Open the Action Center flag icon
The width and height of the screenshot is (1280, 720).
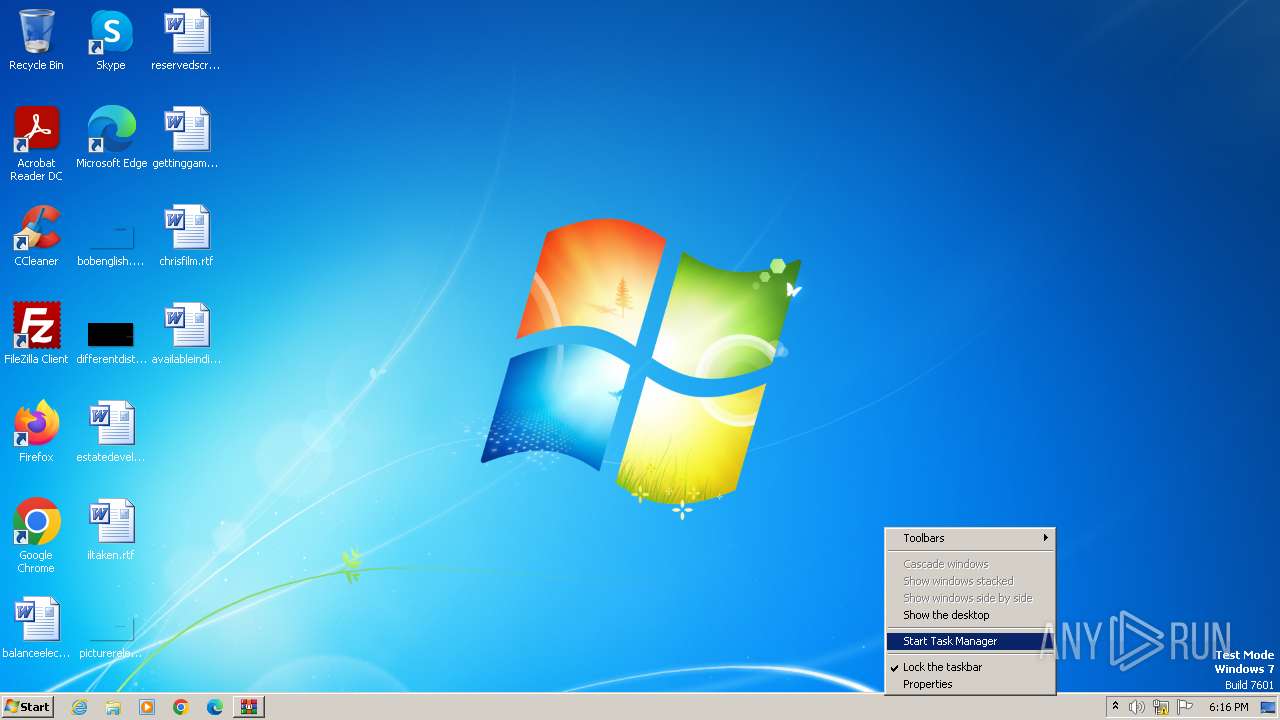(x=1185, y=707)
